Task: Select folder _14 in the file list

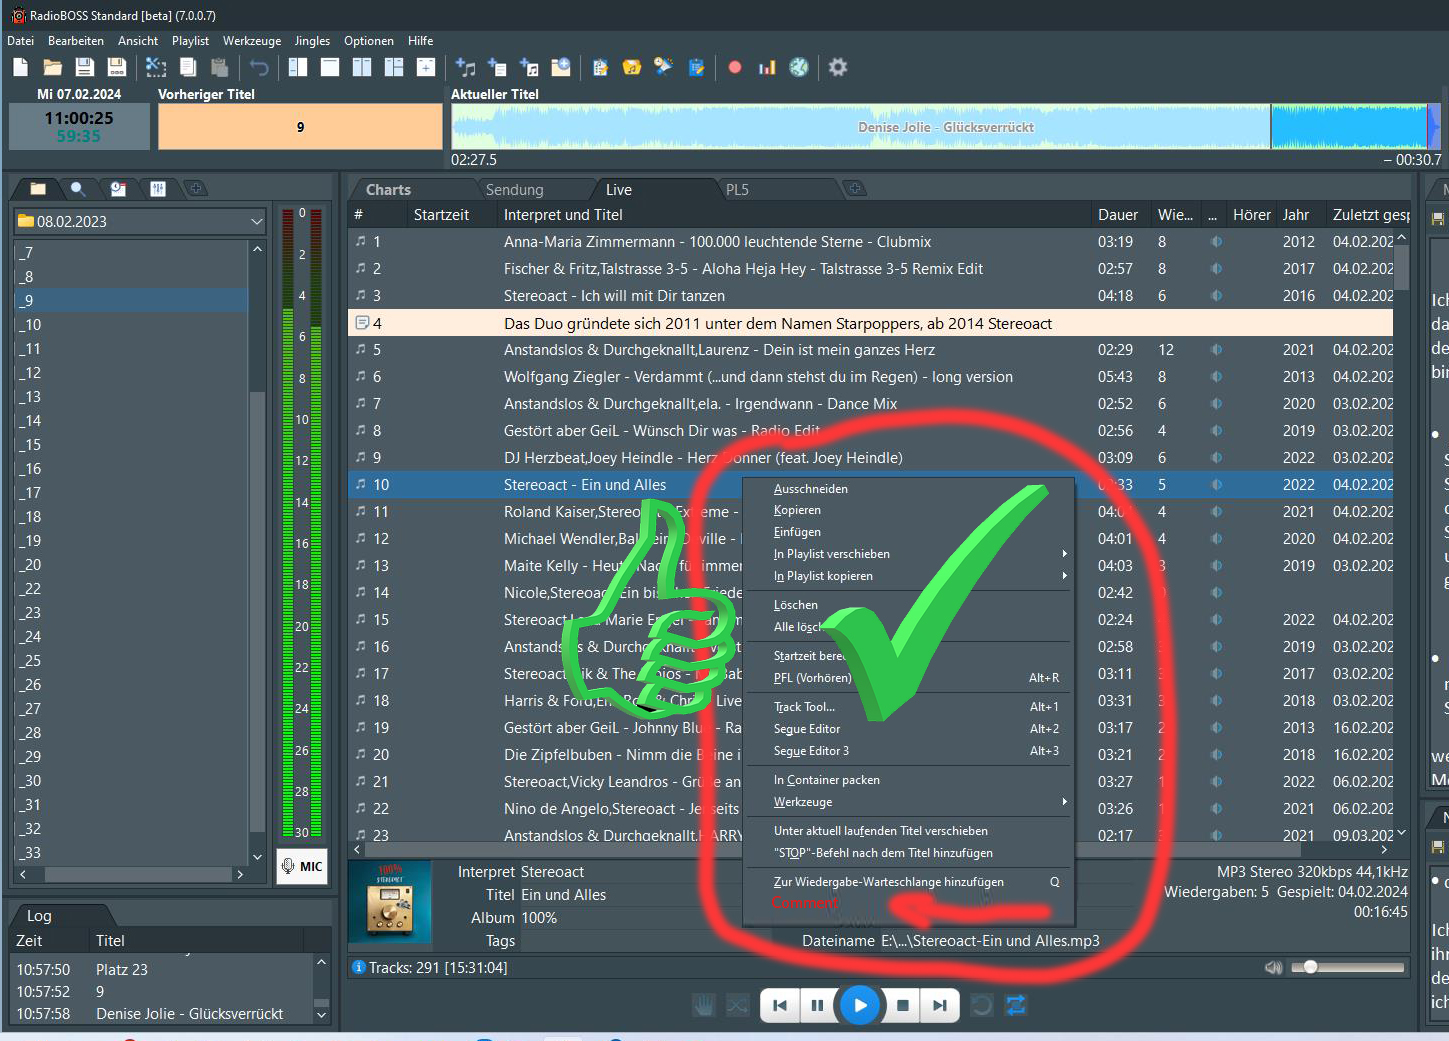Action: pos(32,421)
